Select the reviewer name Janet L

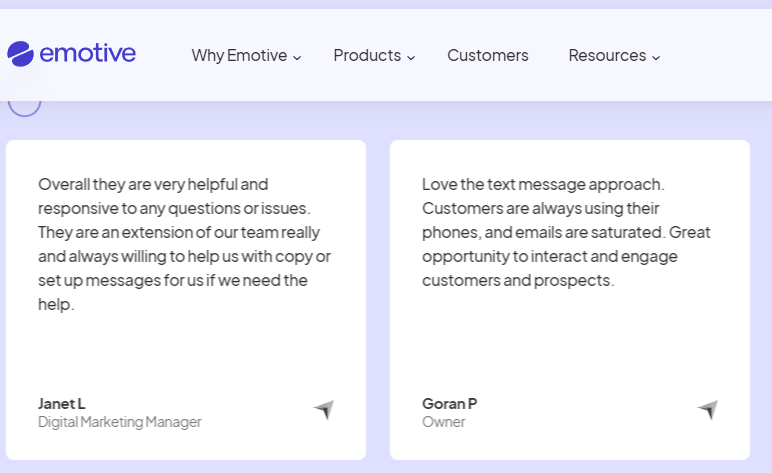62,403
